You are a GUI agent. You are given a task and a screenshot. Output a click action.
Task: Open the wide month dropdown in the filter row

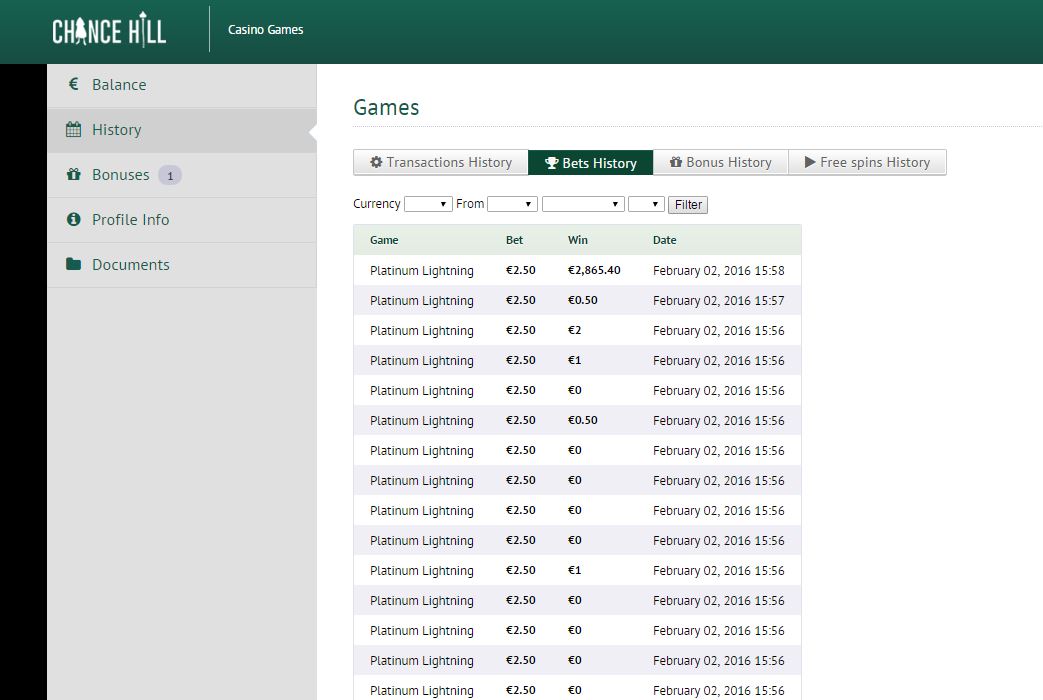point(583,204)
